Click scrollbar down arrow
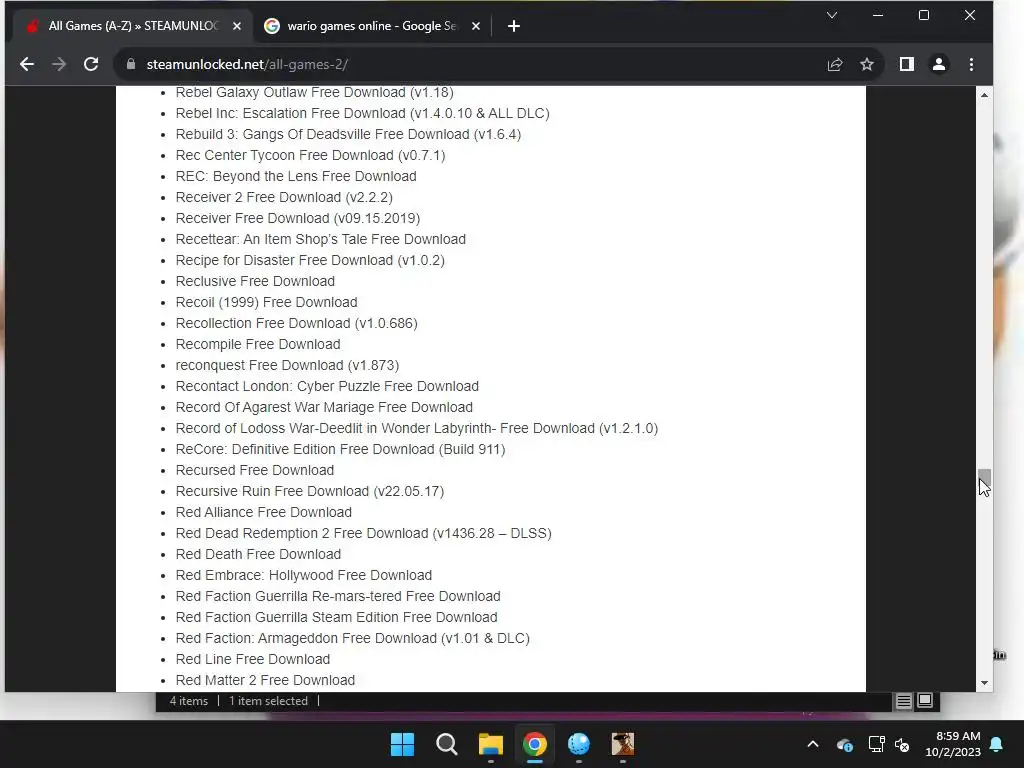Screen dimensions: 1024x768 (984, 683)
